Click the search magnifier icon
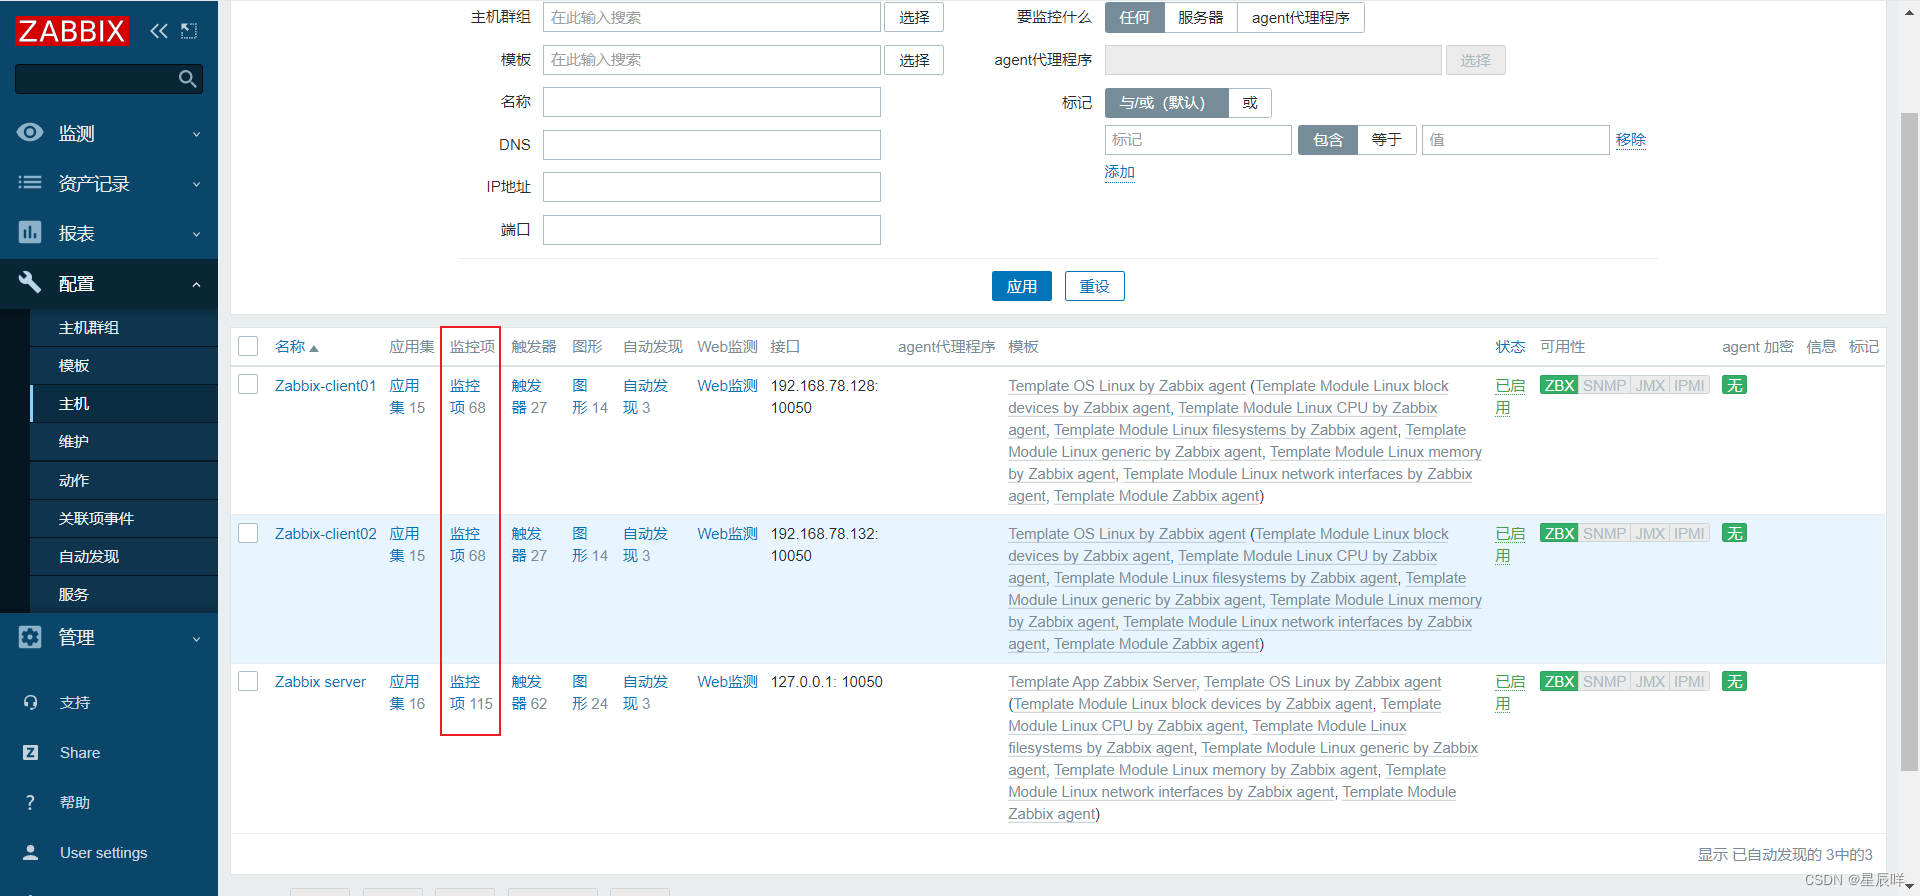Viewport: 1920px width, 896px height. 187,79
